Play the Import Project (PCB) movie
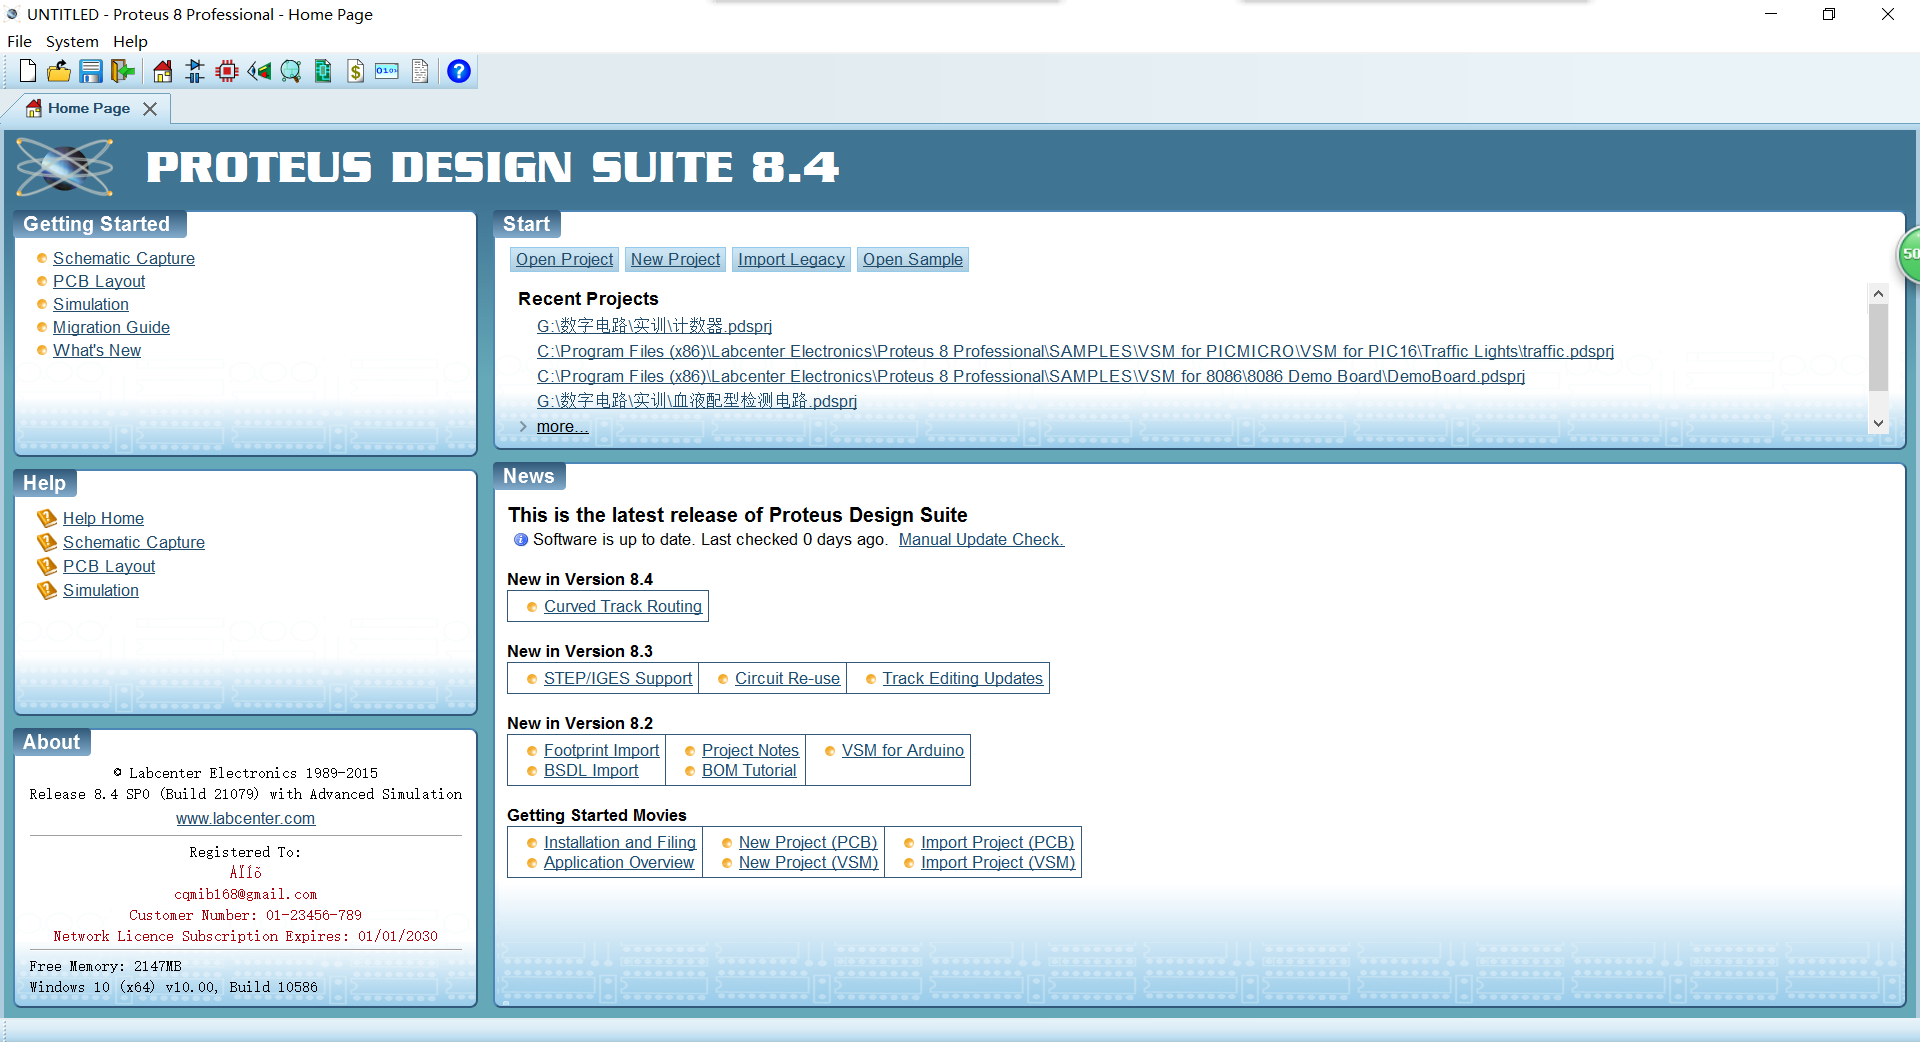Image resolution: width=1920 pixels, height=1042 pixels. (x=998, y=842)
